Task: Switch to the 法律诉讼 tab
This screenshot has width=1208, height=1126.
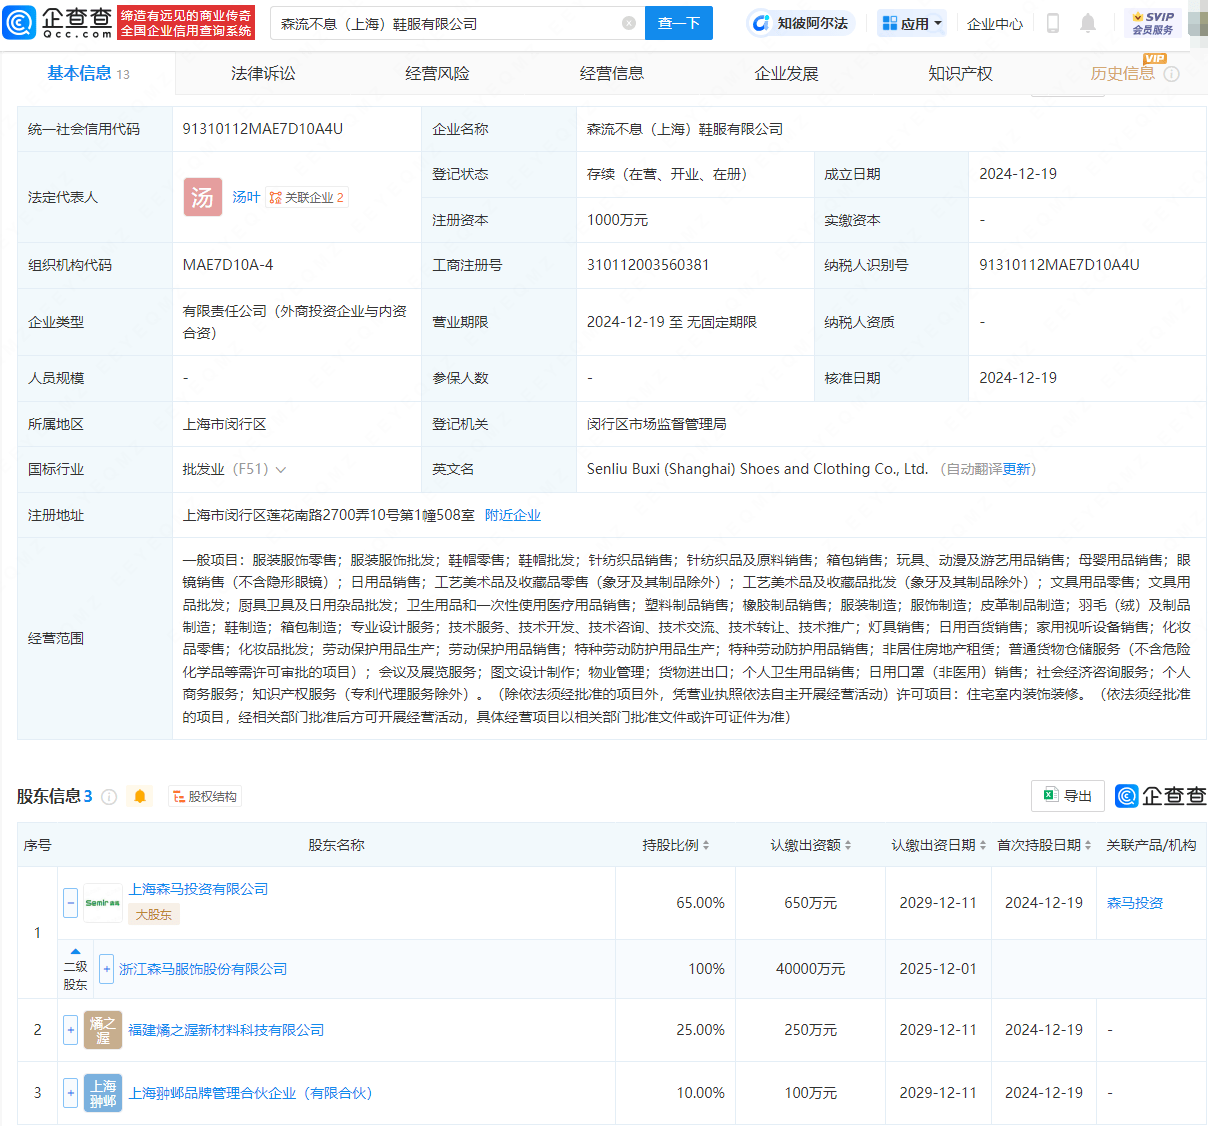Action: 263,73
